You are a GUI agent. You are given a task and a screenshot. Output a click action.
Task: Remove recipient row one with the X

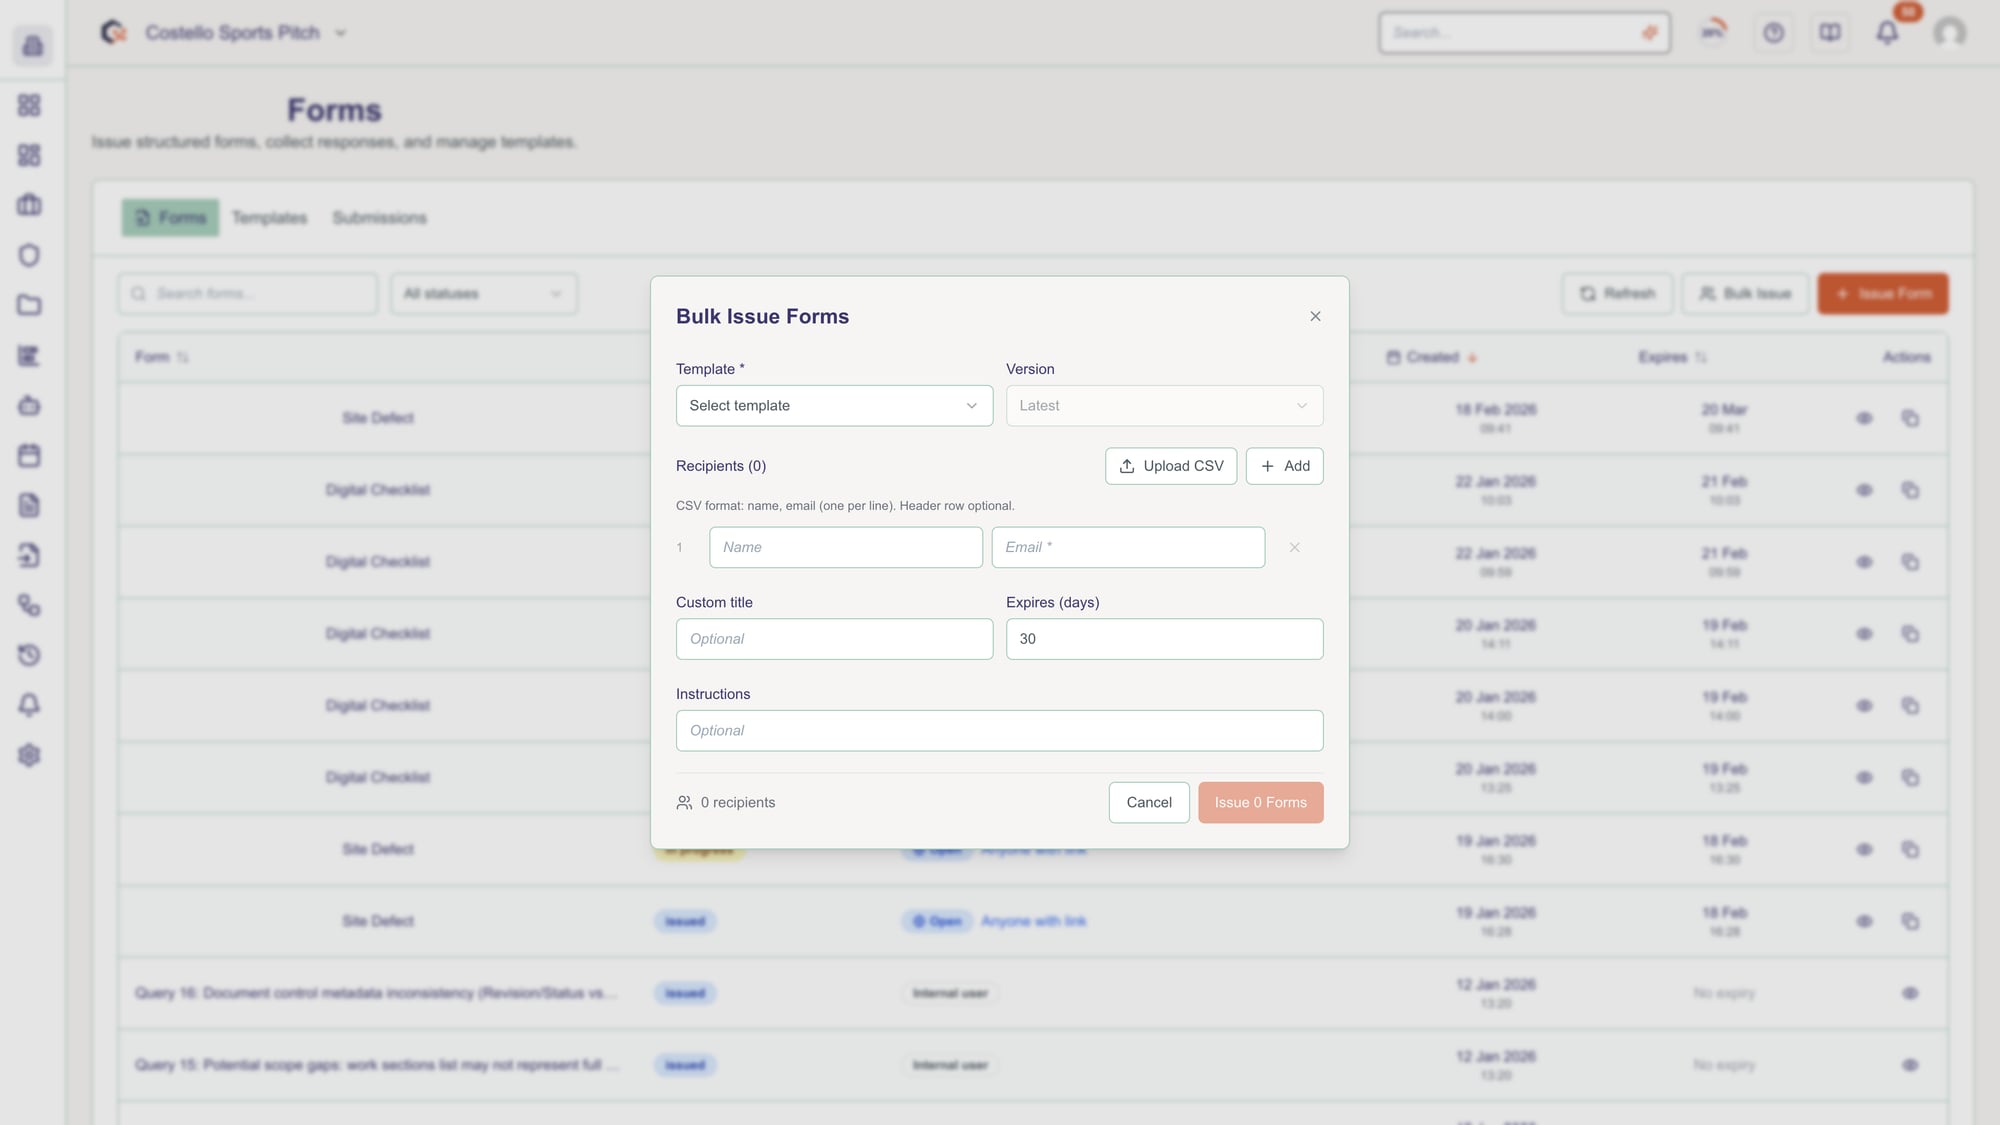pyautogui.click(x=1295, y=547)
